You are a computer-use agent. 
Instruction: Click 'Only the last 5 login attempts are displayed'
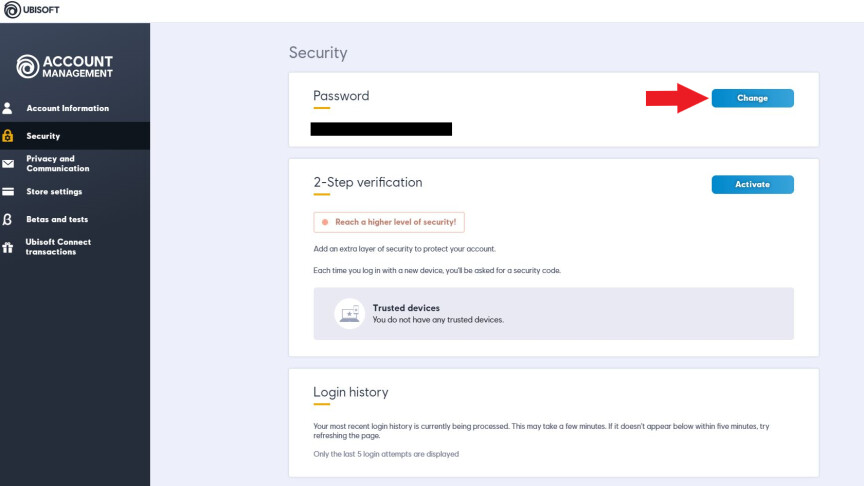[x=386, y=454]
